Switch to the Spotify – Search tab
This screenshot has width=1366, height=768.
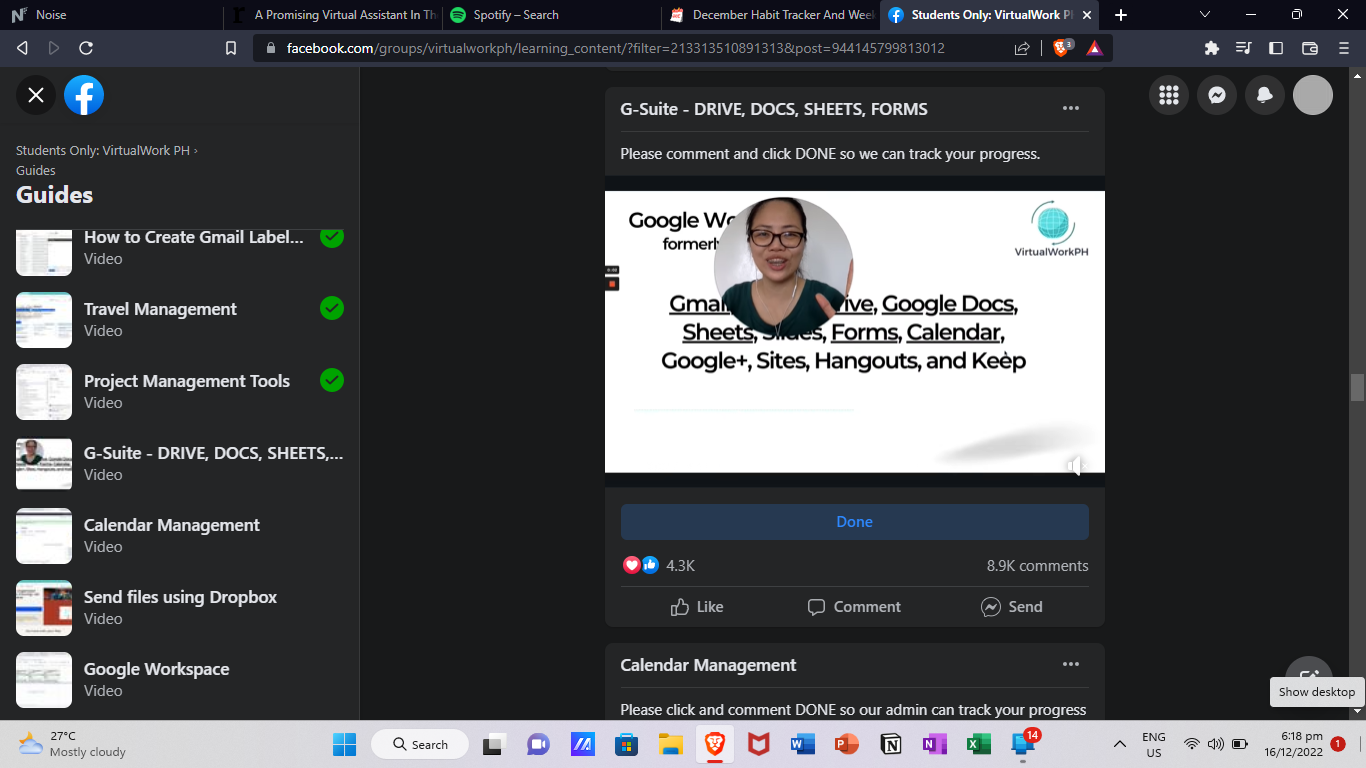[552, 15]
